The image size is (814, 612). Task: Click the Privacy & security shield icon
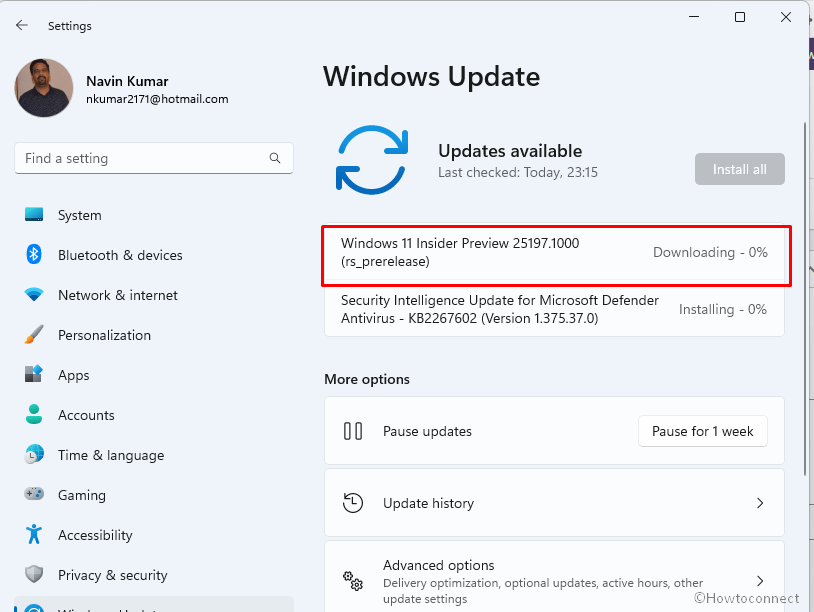34,574
